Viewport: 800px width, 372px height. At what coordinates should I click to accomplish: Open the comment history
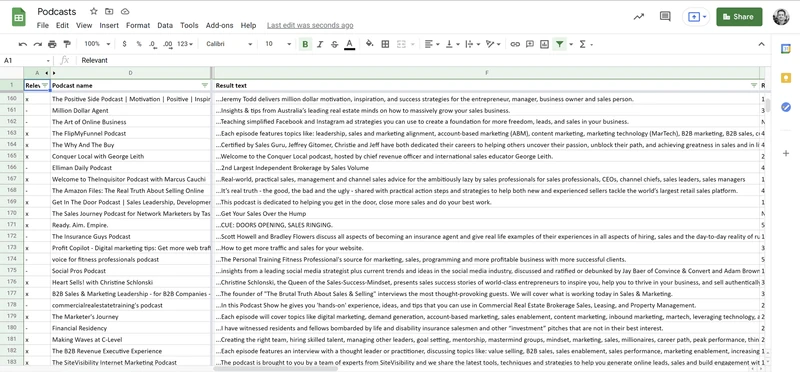(665, 17)
